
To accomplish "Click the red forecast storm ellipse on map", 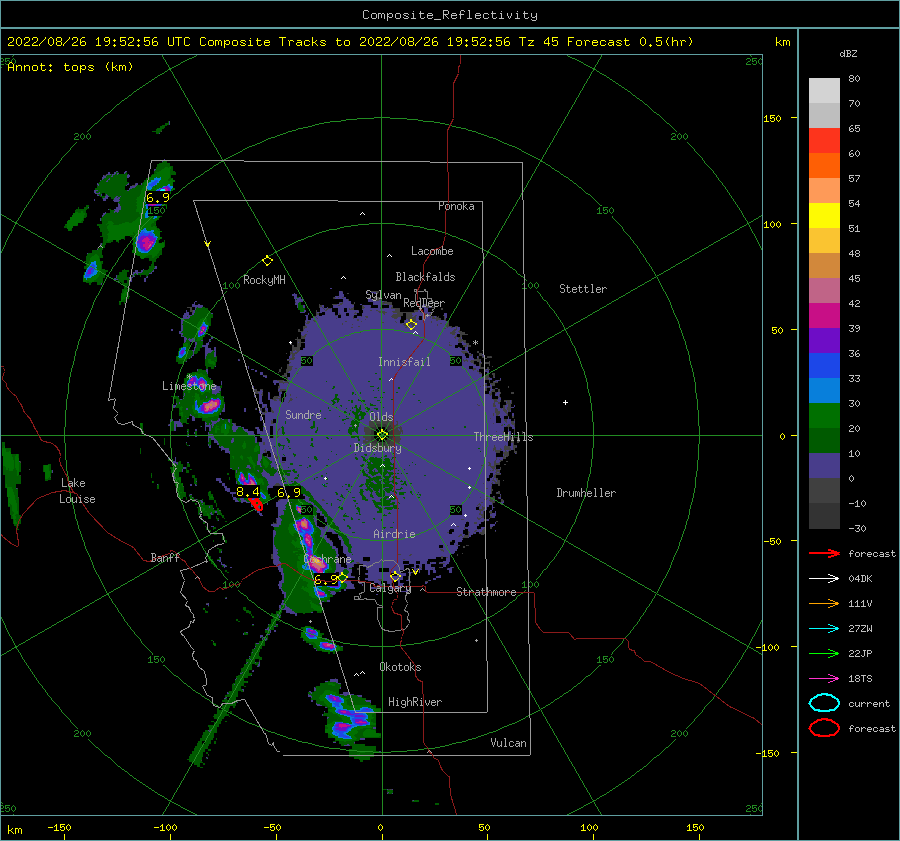I will pyautogui.click(x=257, y=505).
